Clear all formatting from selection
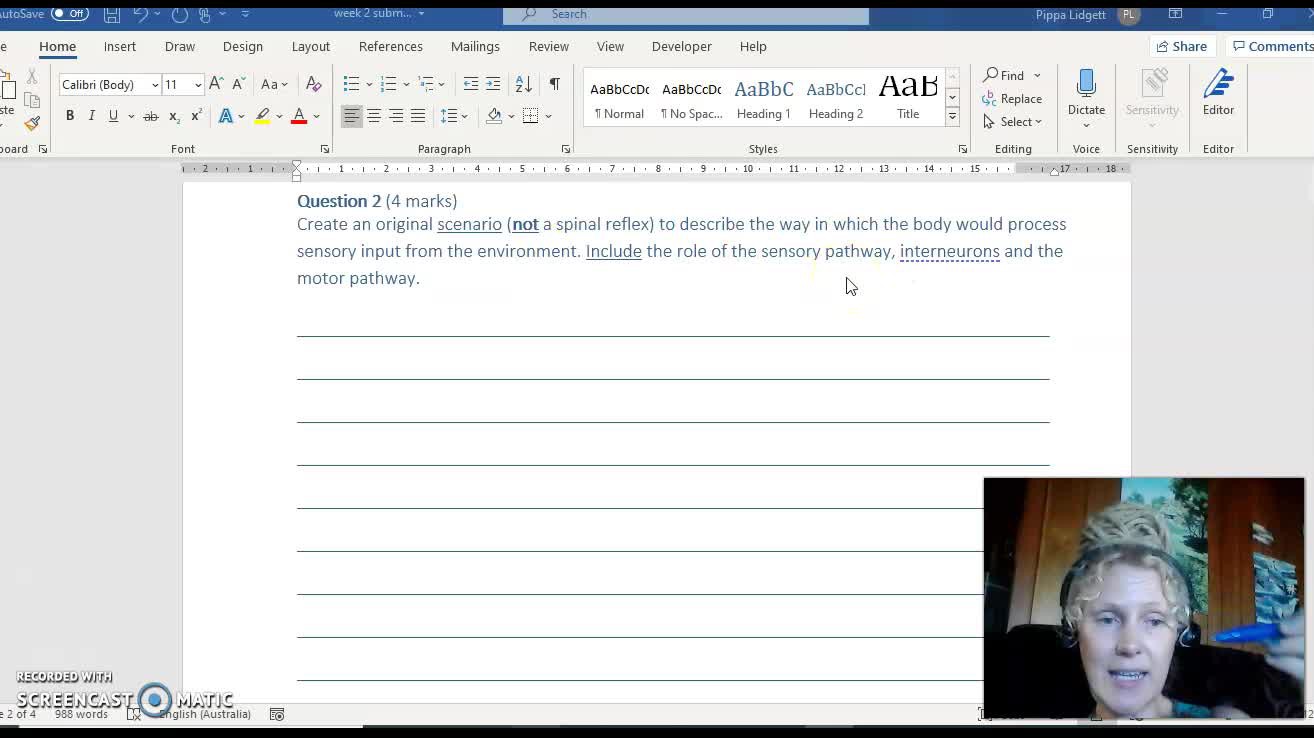Screen dimensions: 1314x738 point(313,84)
